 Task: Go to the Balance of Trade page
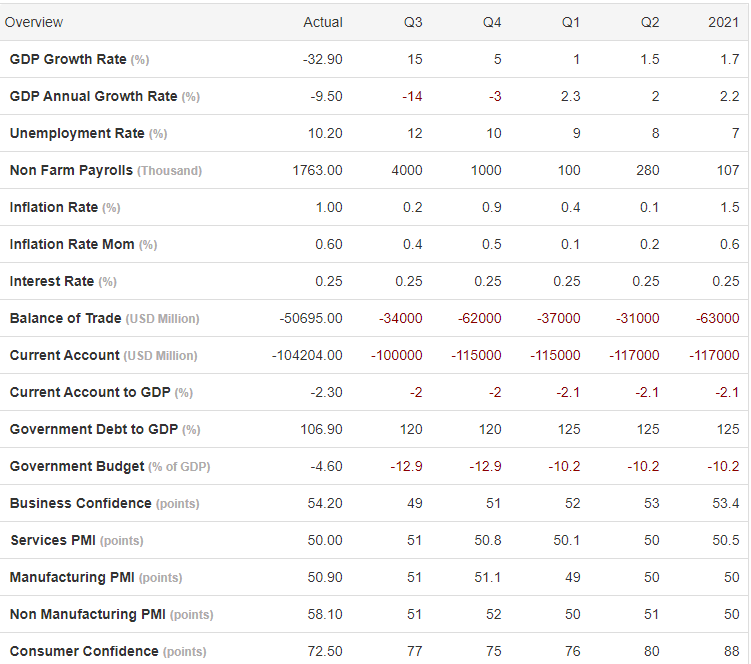(x=66, y=318)
